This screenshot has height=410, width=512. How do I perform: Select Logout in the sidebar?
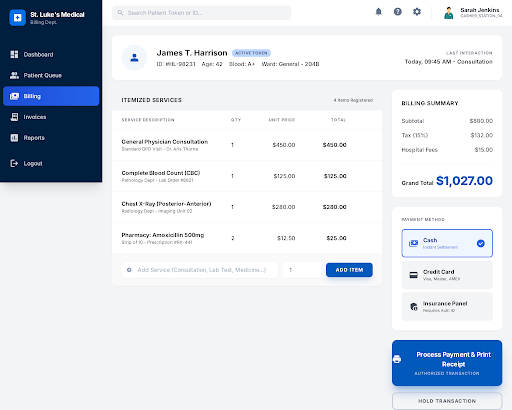(51, 163)
